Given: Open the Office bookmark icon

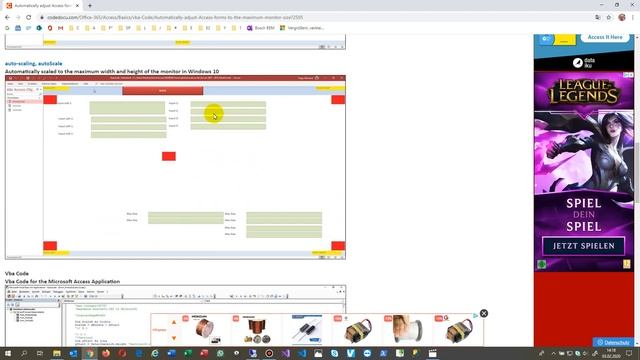Looking at the screenshot, I should click(50, 28).
